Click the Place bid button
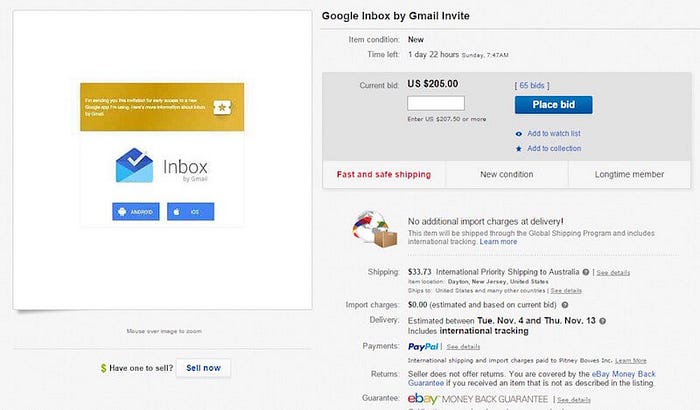700x410 pixels. point(554,105)
